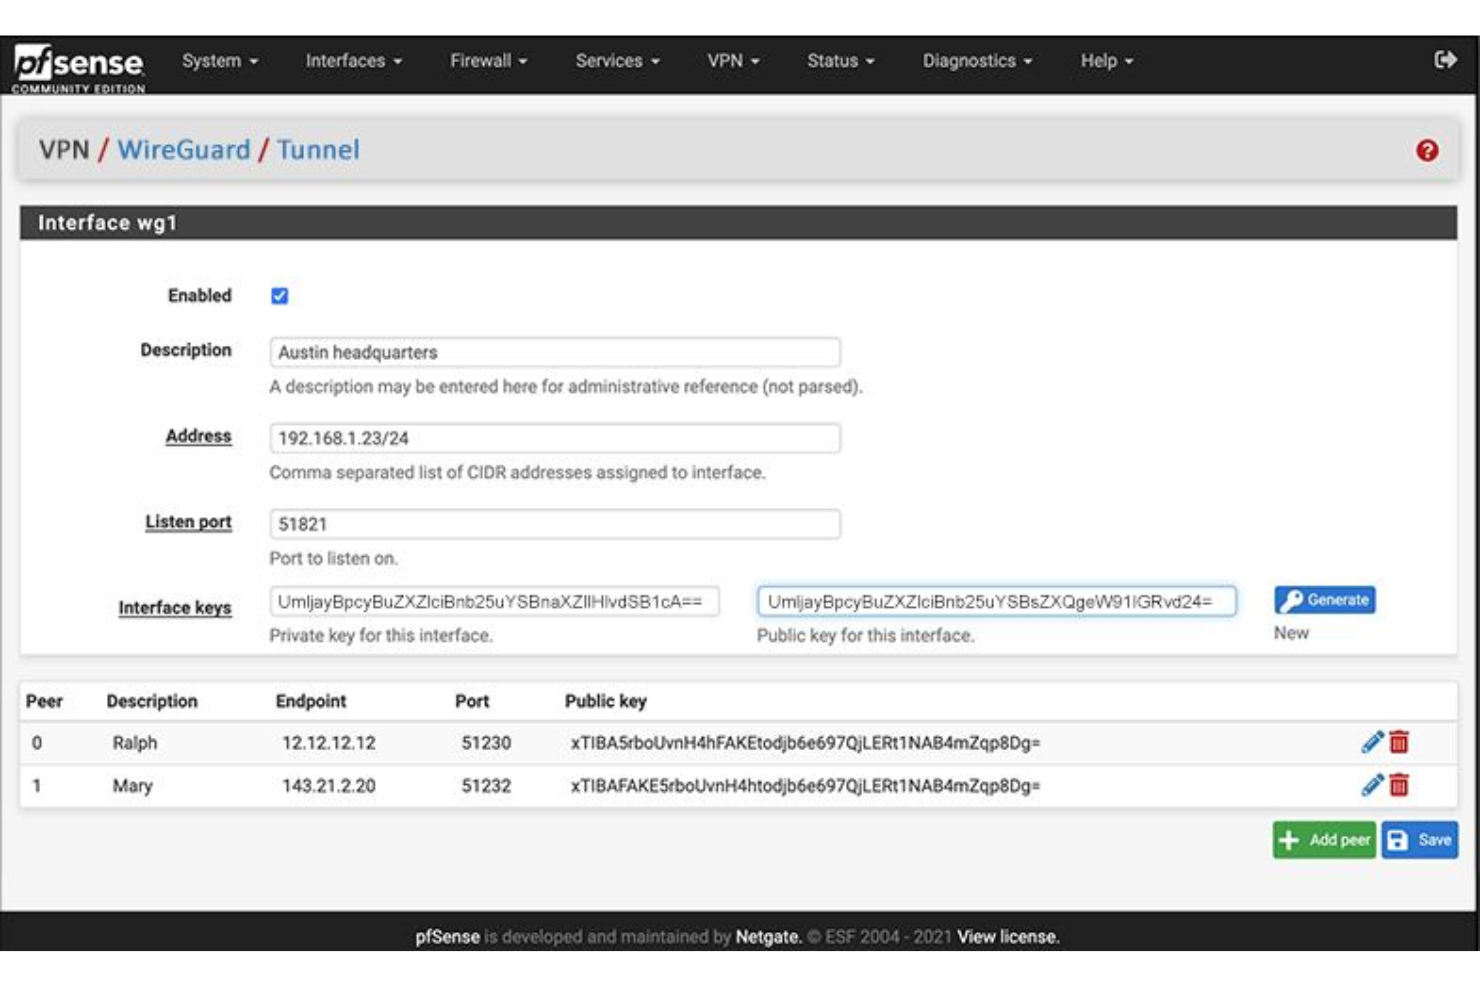The height and width of the screenshot is (987, 1480).
Task: Click the private key input field
Action: pyautogui.click(x=494, y=601)
